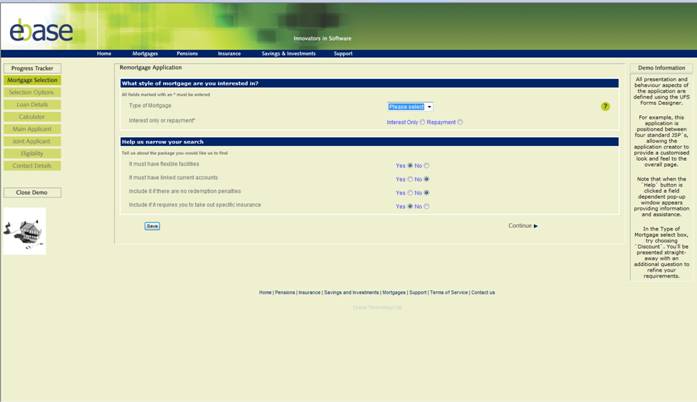Choose No for specific insurance requirement
Viewport: 697px width, 402px height.
427,206
